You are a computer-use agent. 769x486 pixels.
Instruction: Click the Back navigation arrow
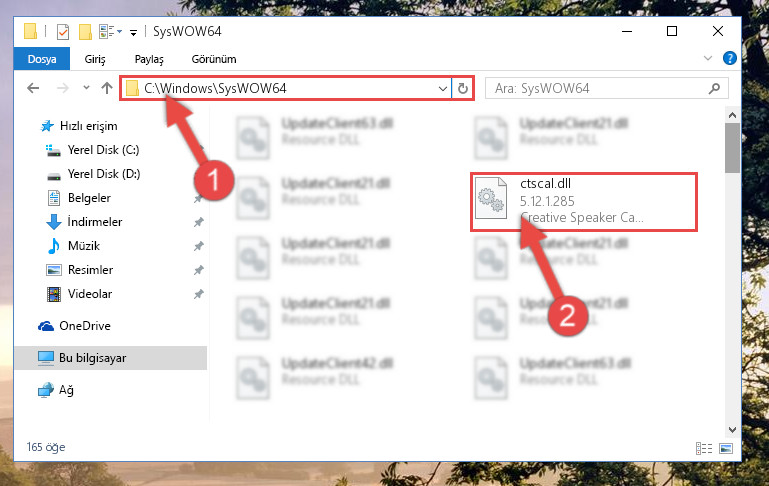tap(33, 88)
